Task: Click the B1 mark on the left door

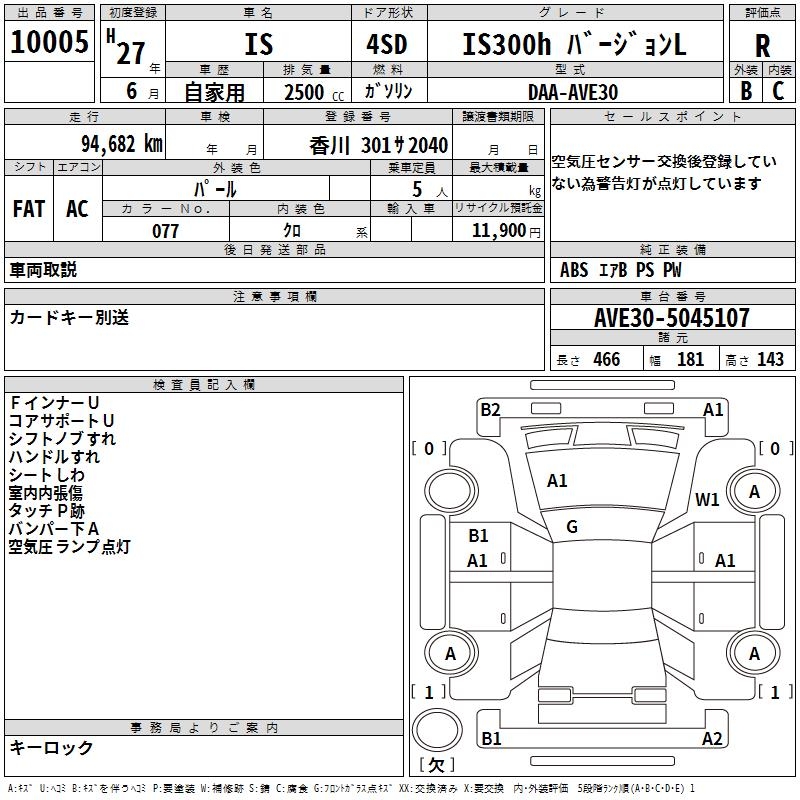Action: [478, 536]
